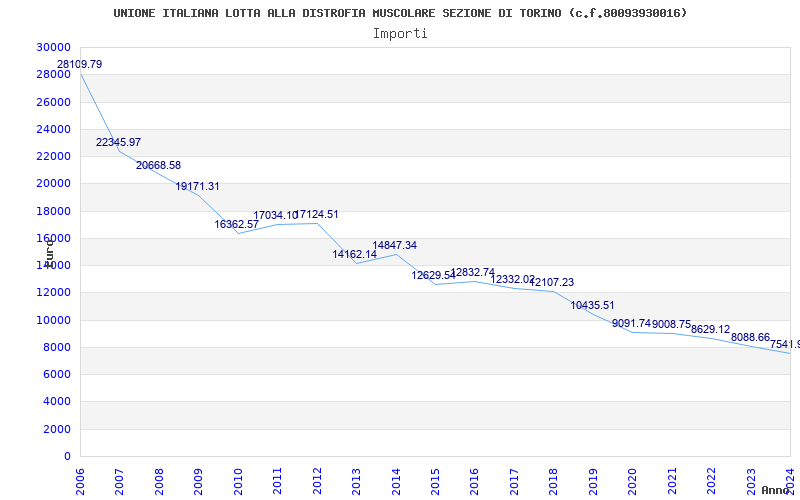This screenshot has width=800, height=500.
Task: Click the 2006 year label
Action: [x=81, y=482]
